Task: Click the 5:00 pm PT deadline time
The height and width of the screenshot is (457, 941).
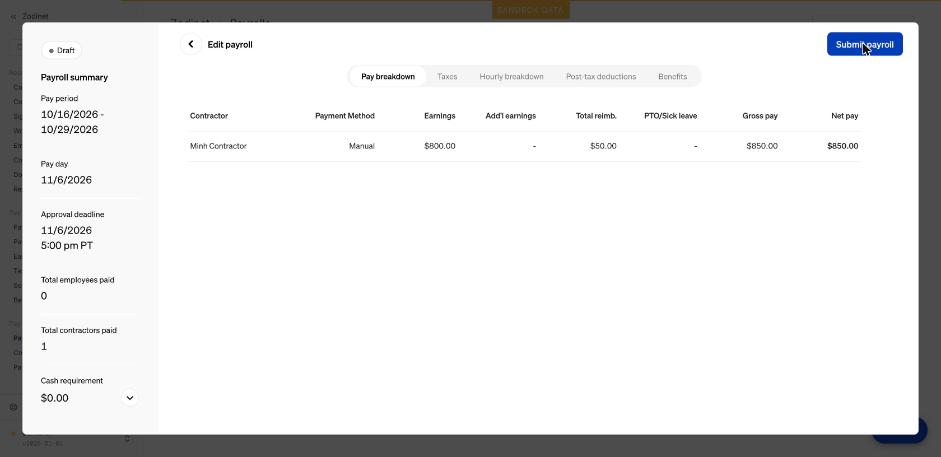Action: [67, 246]
